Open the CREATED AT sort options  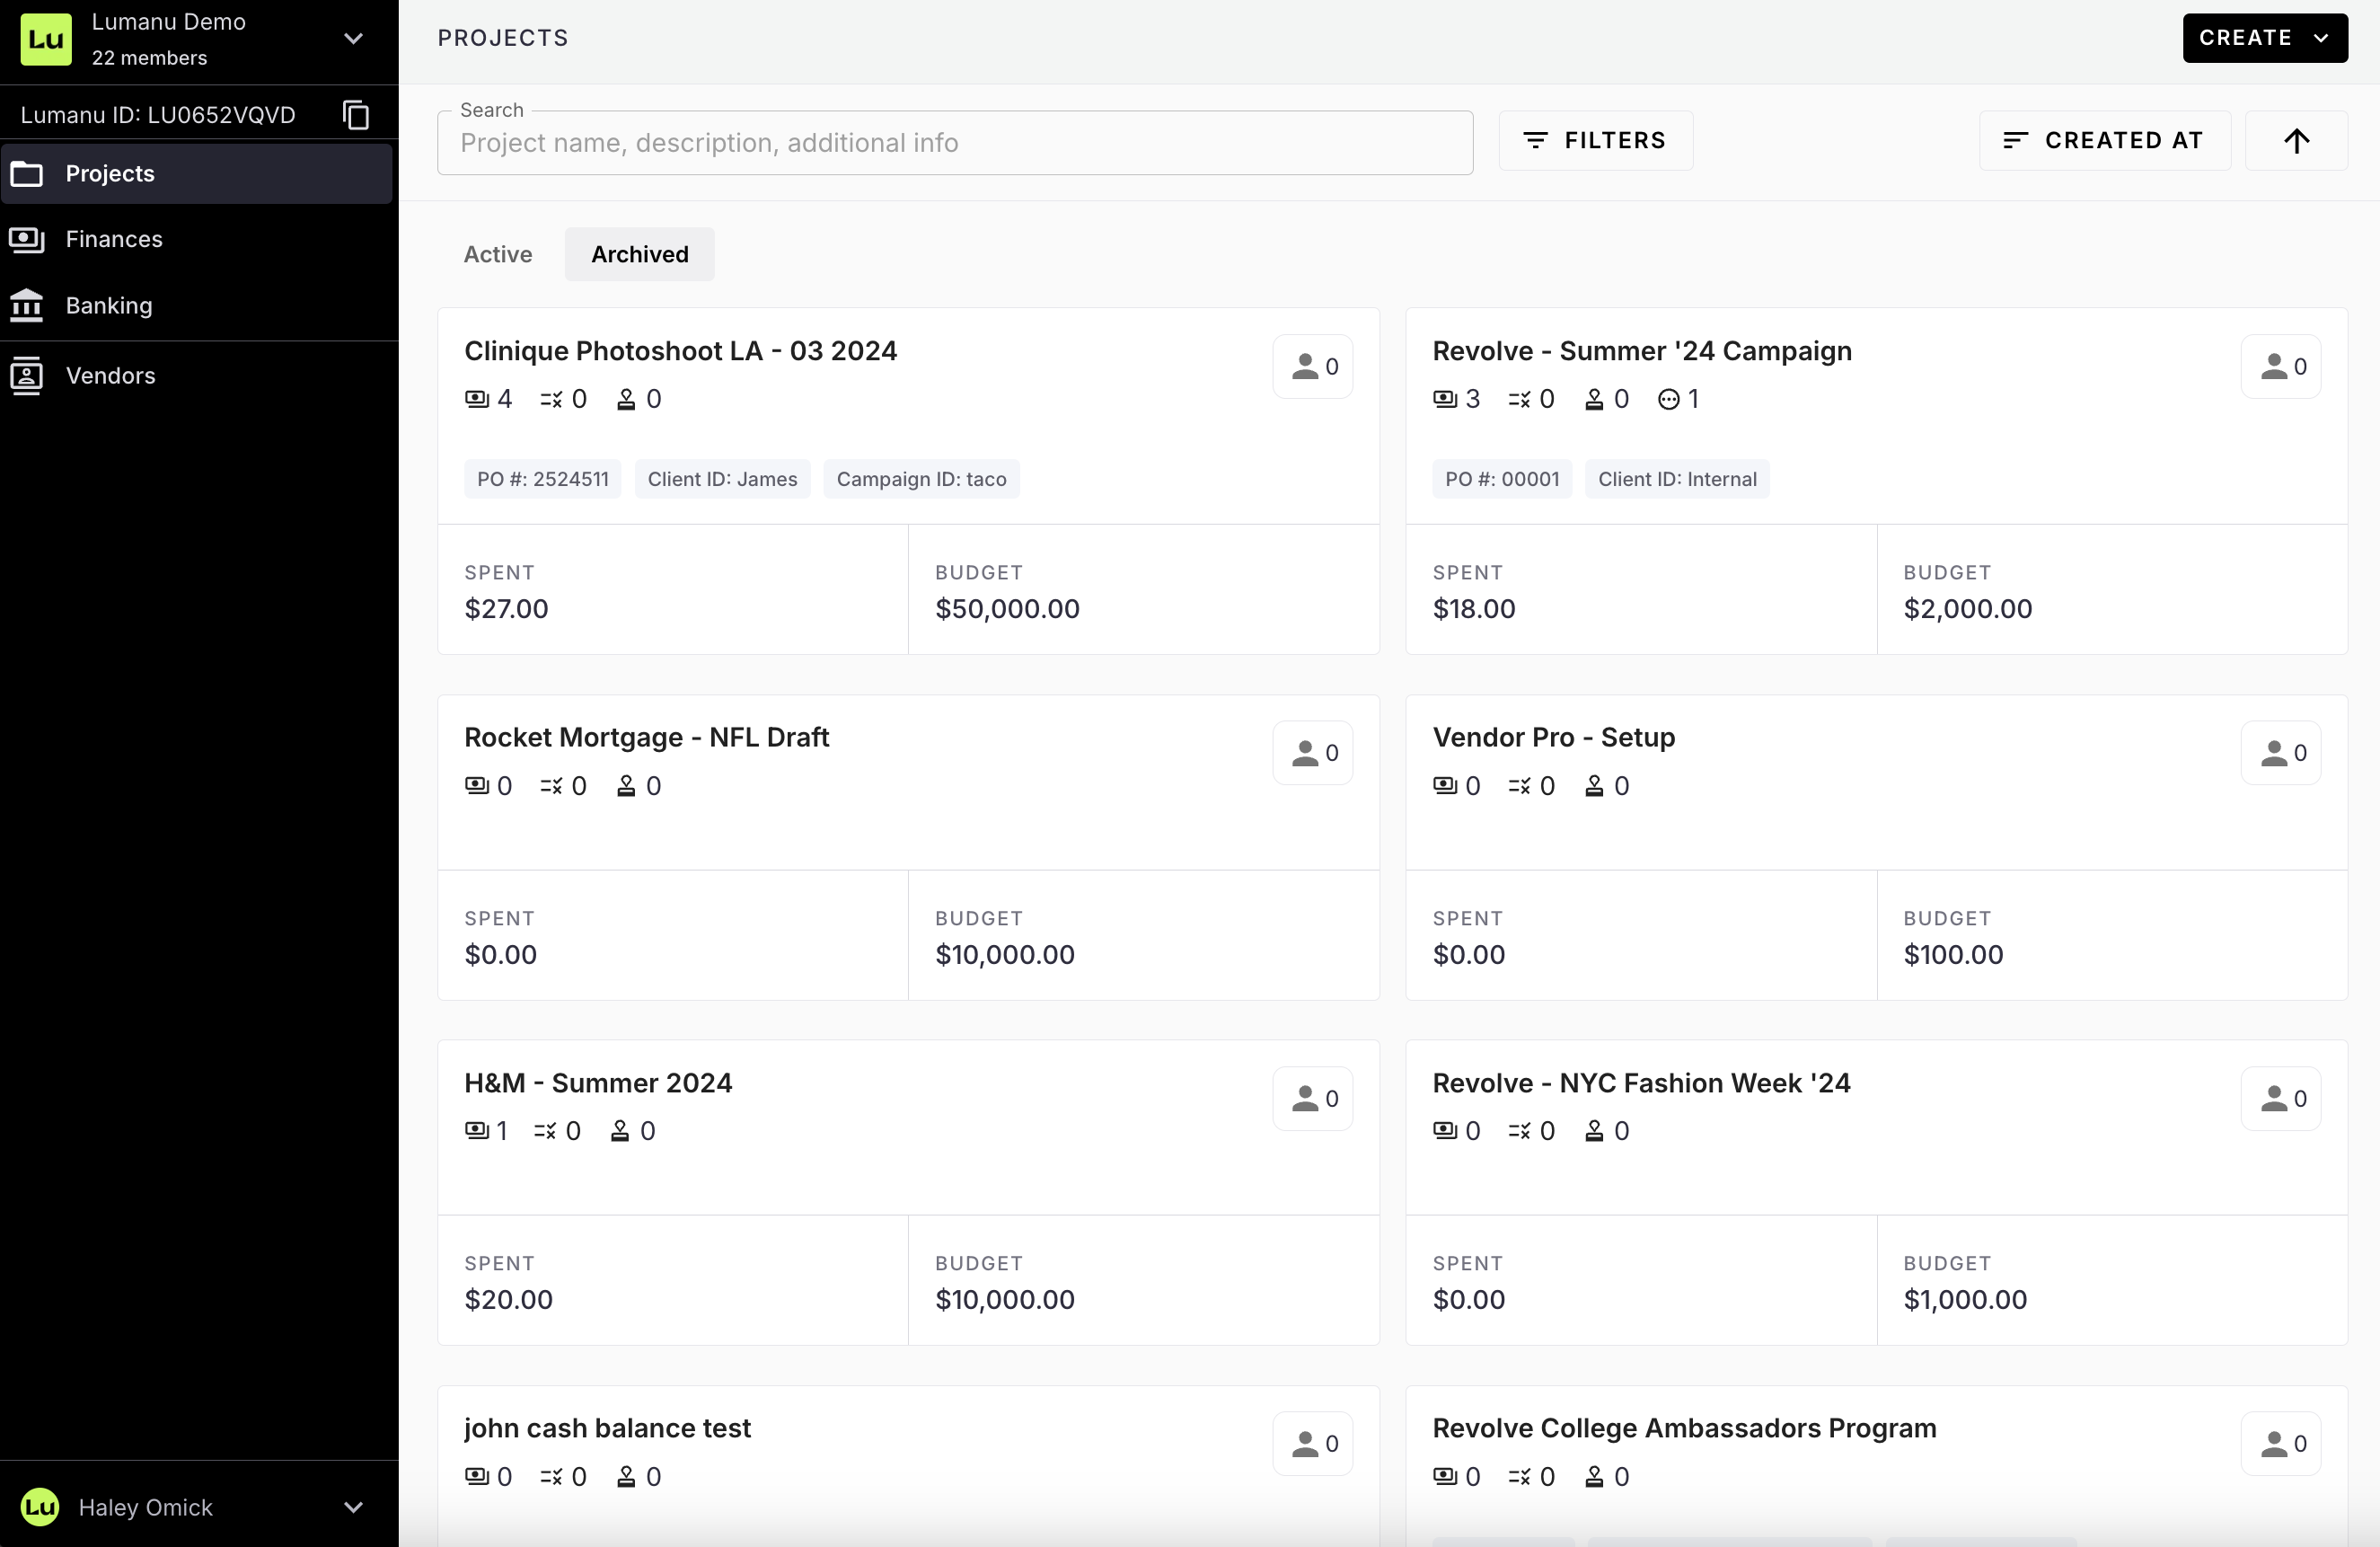point(2104,141)
